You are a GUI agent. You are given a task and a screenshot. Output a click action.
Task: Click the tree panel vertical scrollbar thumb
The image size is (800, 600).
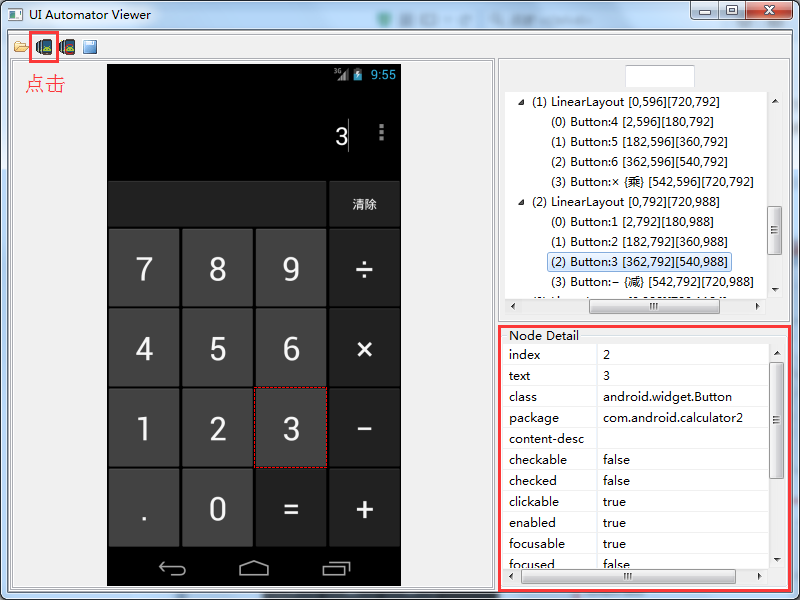tap(774, 230)
